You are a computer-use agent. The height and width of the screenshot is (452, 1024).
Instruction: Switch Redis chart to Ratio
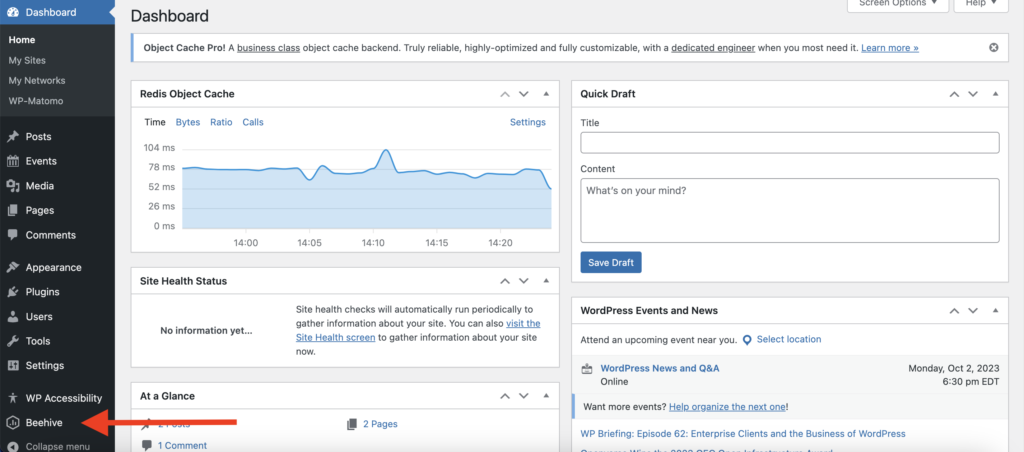pos(221,122)
